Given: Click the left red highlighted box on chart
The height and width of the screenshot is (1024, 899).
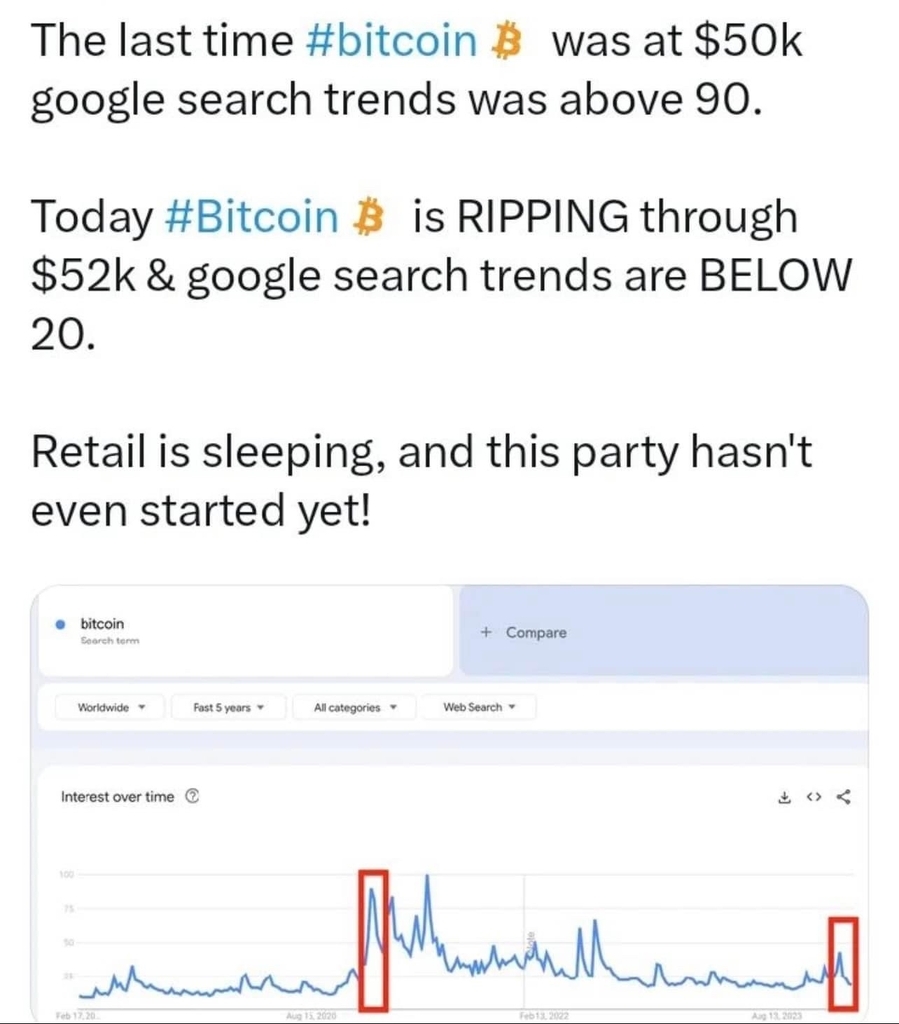Looking at the screenshot, I should tap(374, 940).
